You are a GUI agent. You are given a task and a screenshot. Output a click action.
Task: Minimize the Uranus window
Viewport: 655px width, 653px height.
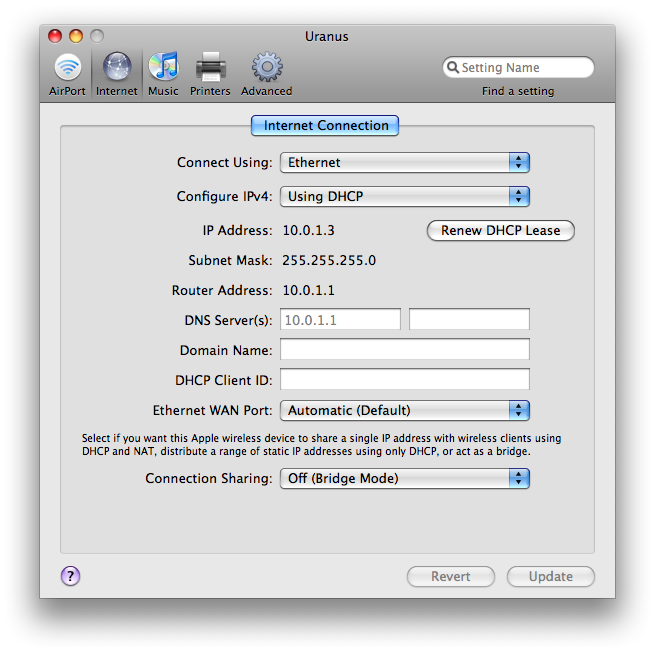pos(76,36)
